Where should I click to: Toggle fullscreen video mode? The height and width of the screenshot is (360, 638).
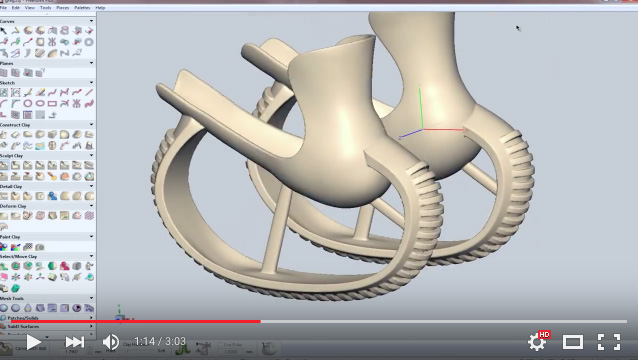pyautogui.click(x=609, y=342)
